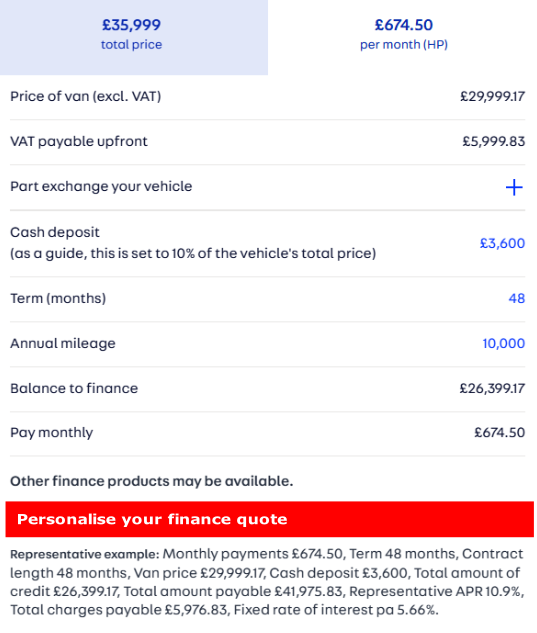Image resolution: width=537 pixels, height=633 pixels.
Task: Click the Annual mileage label
Action: pyautogui.click(x=63, y=344)
